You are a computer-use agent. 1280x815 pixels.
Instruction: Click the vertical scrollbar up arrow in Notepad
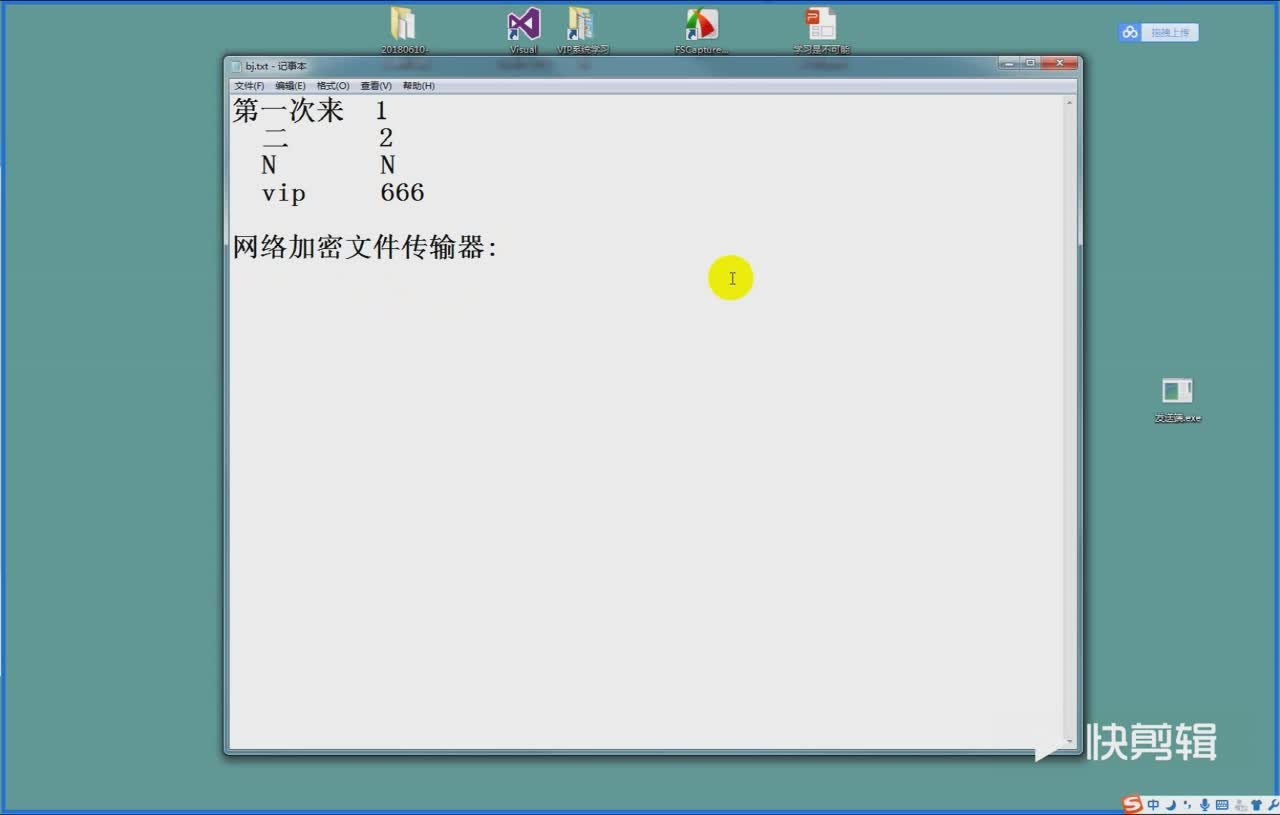coord(1070,102)
